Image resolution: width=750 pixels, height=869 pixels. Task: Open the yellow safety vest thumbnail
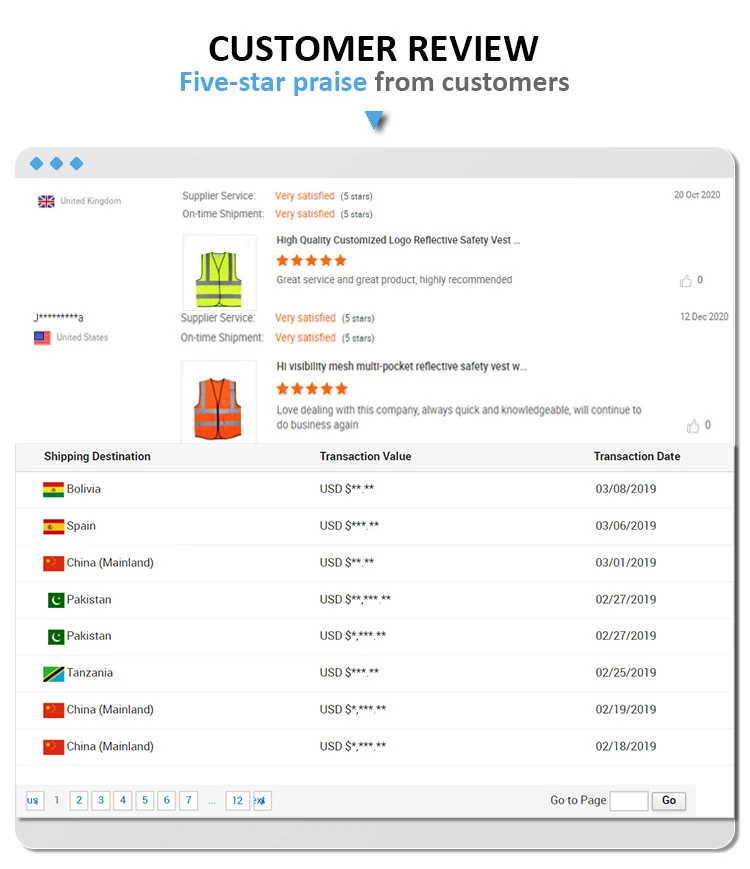tap(219, 272)
